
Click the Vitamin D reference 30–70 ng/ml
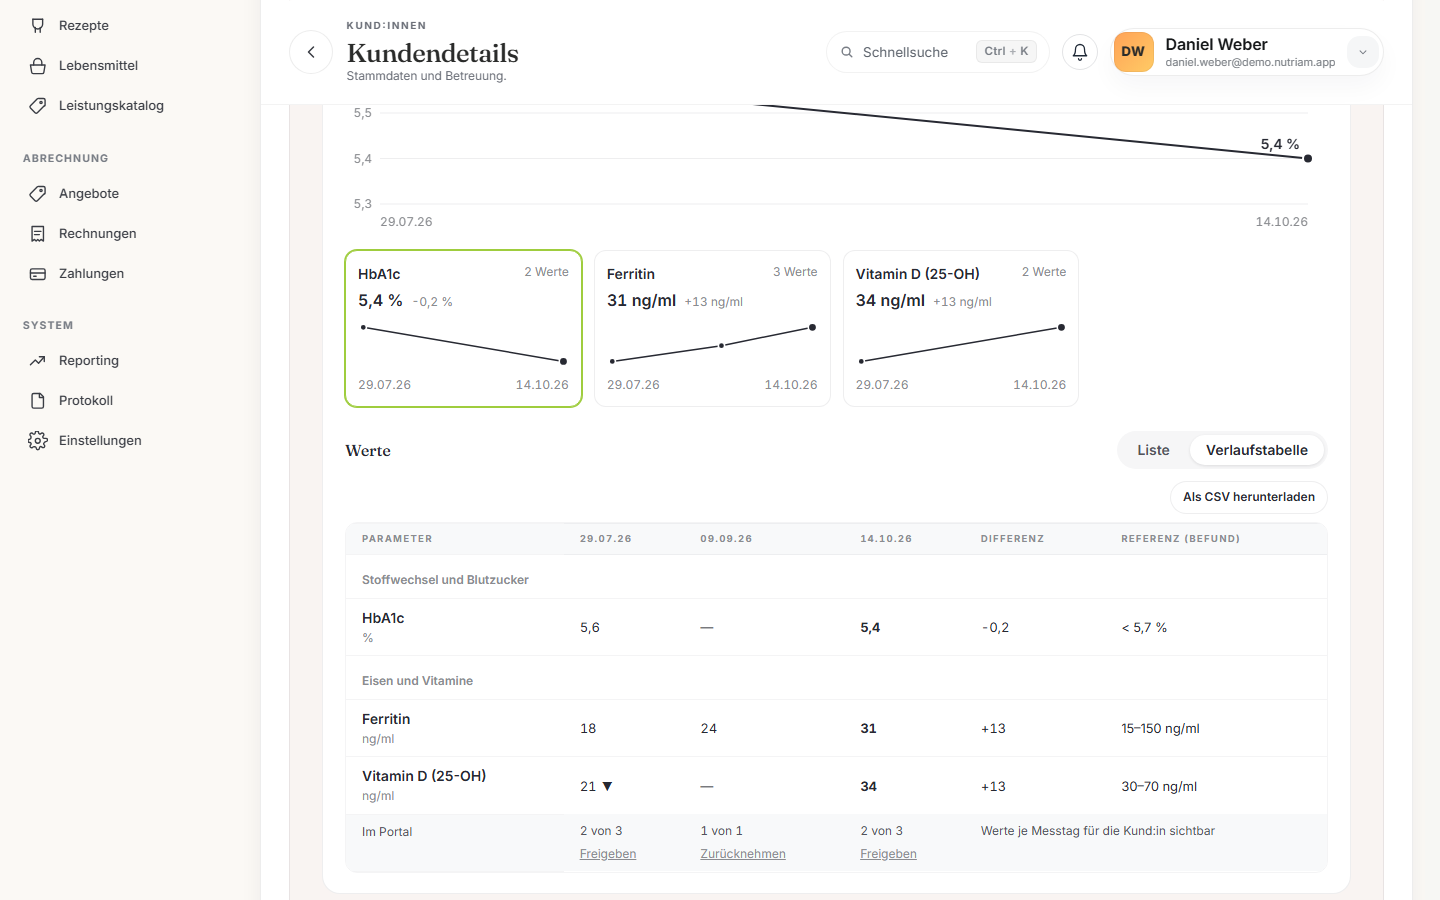click(x=1159, y=787)
